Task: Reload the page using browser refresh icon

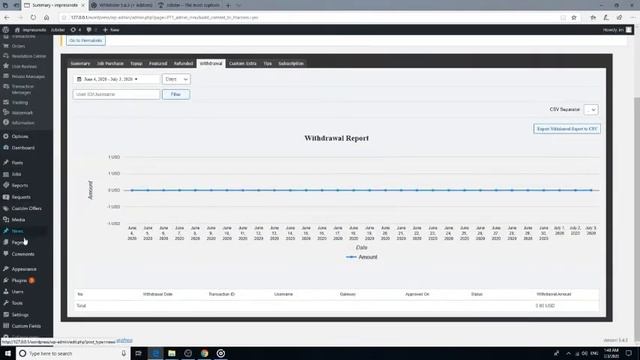Action: coord(33,18)
